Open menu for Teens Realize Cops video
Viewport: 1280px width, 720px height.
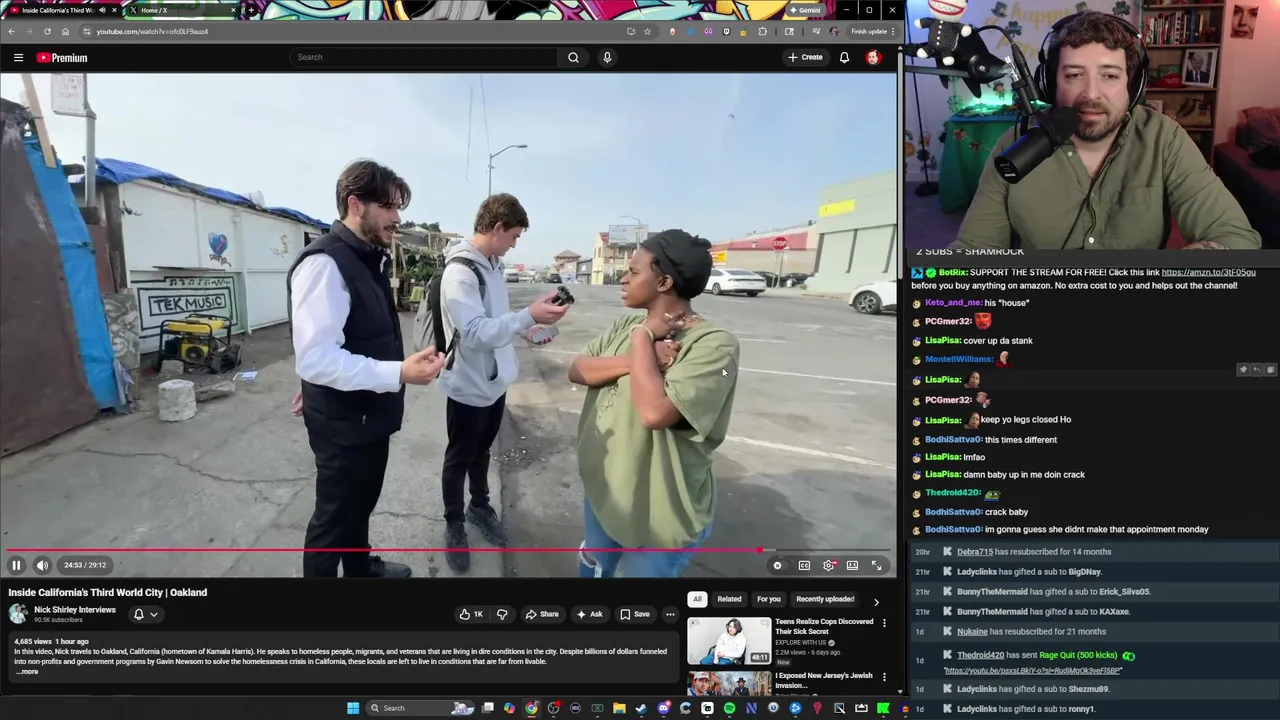(884, 623)
